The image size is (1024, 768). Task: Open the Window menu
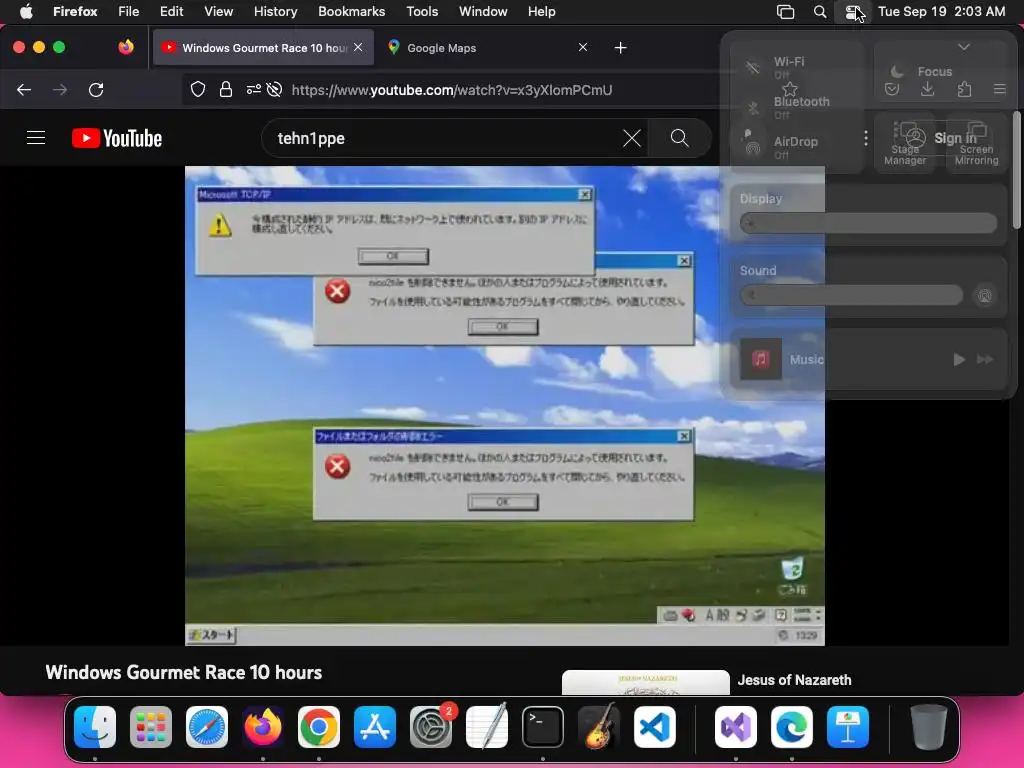(483, 12)
